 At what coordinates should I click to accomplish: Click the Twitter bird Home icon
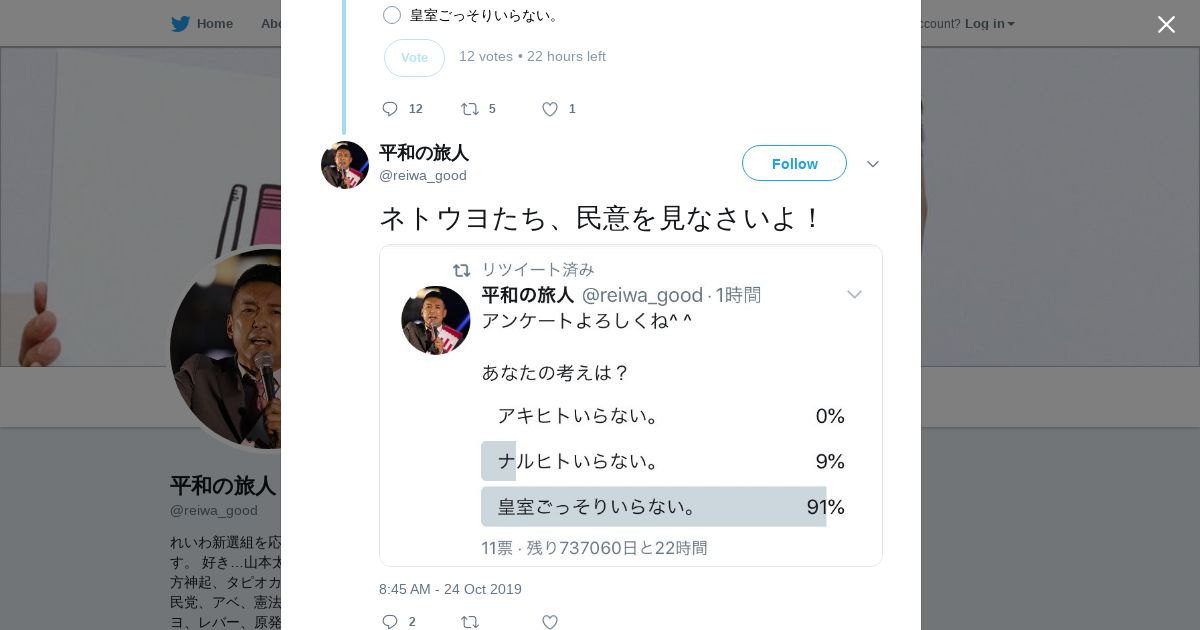[x=180, y=24]
